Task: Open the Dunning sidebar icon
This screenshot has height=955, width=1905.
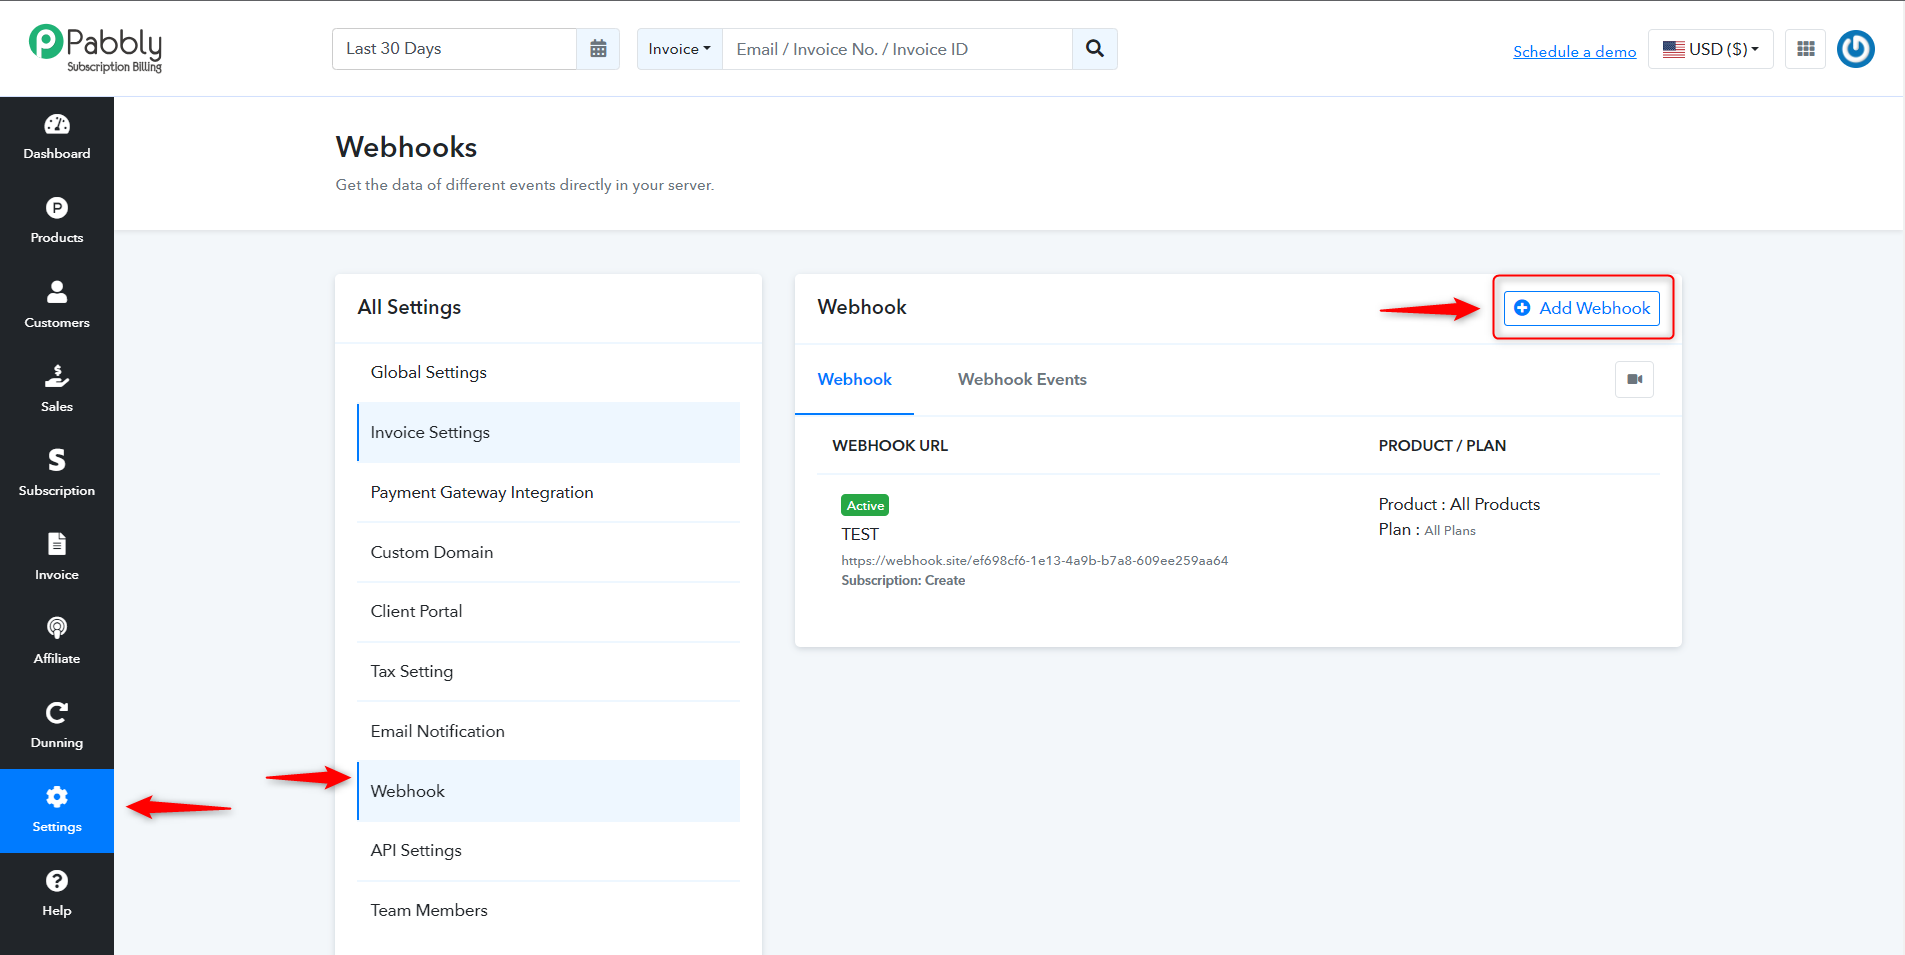Action: pyautogui.click(x=57, y=712)
